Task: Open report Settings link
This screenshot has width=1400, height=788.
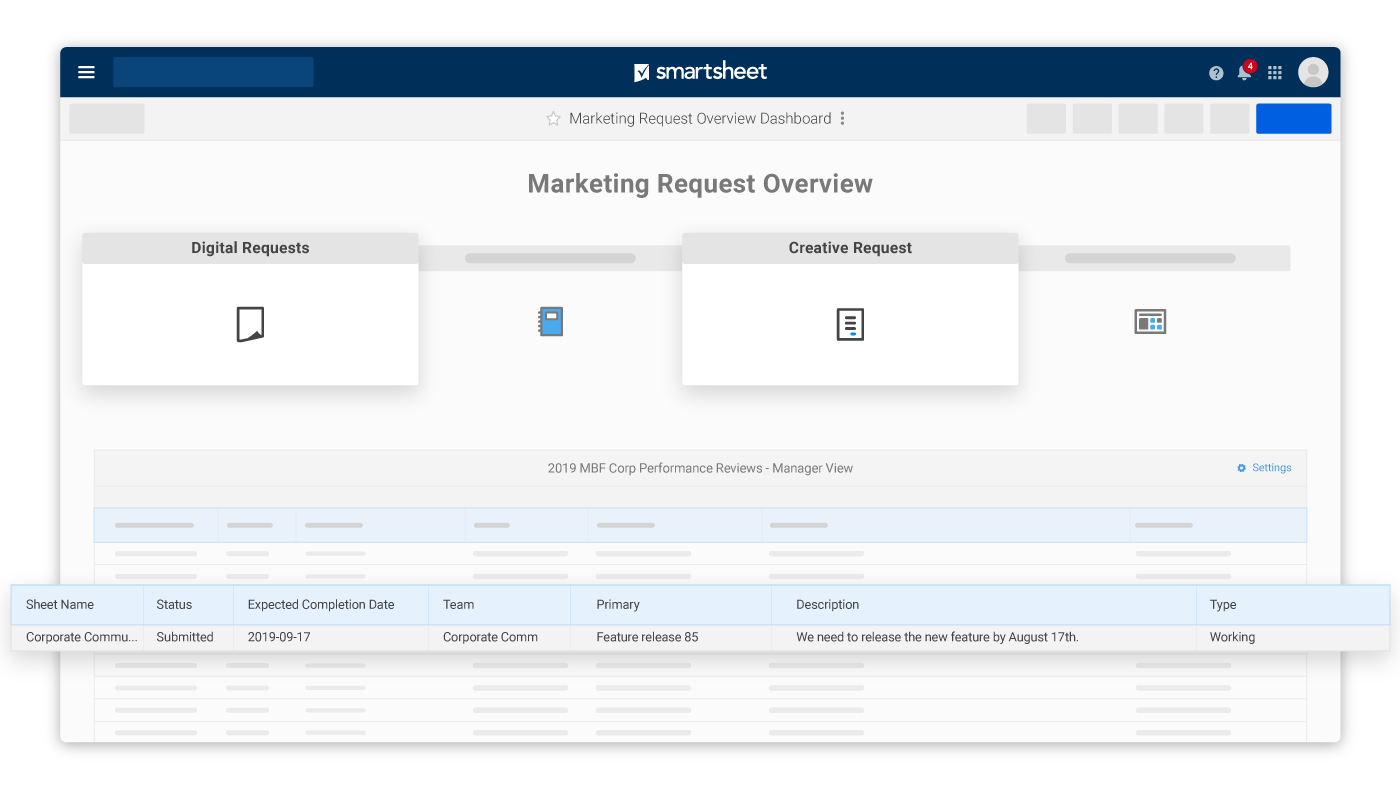Action: click(1265, 468)
